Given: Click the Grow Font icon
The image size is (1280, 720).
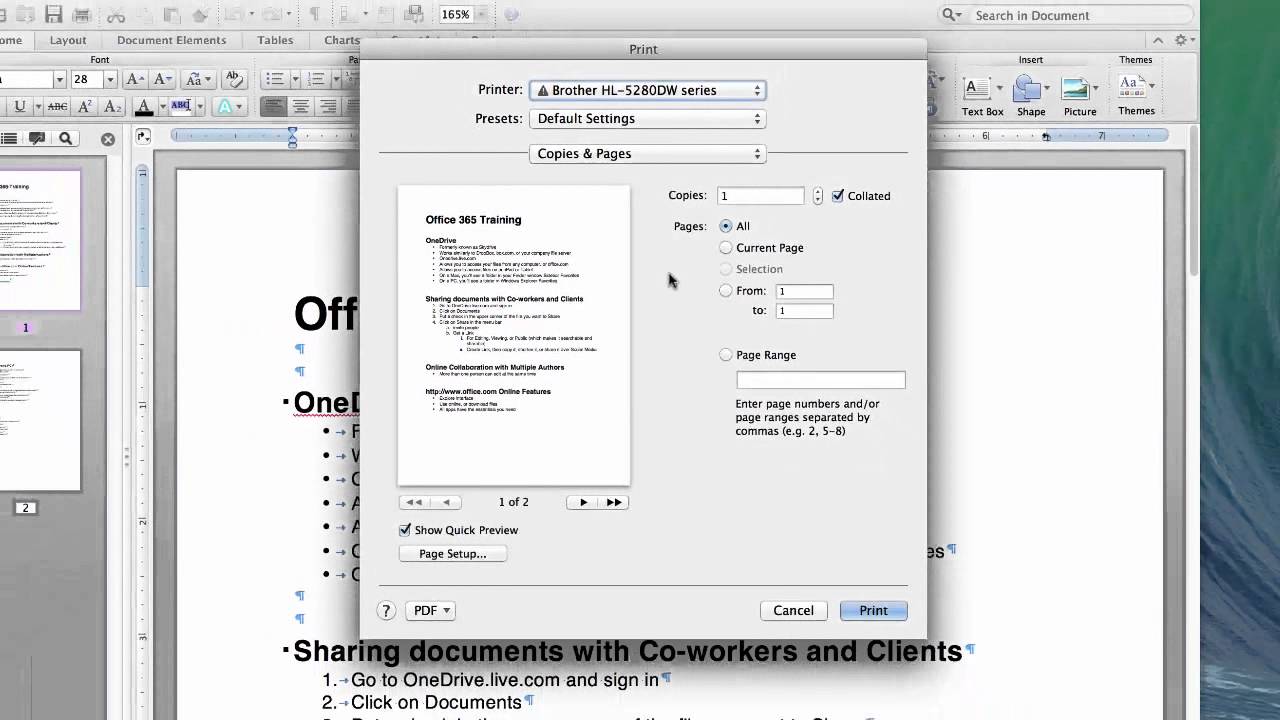Looking at the screenshot, I should [134, 79].
